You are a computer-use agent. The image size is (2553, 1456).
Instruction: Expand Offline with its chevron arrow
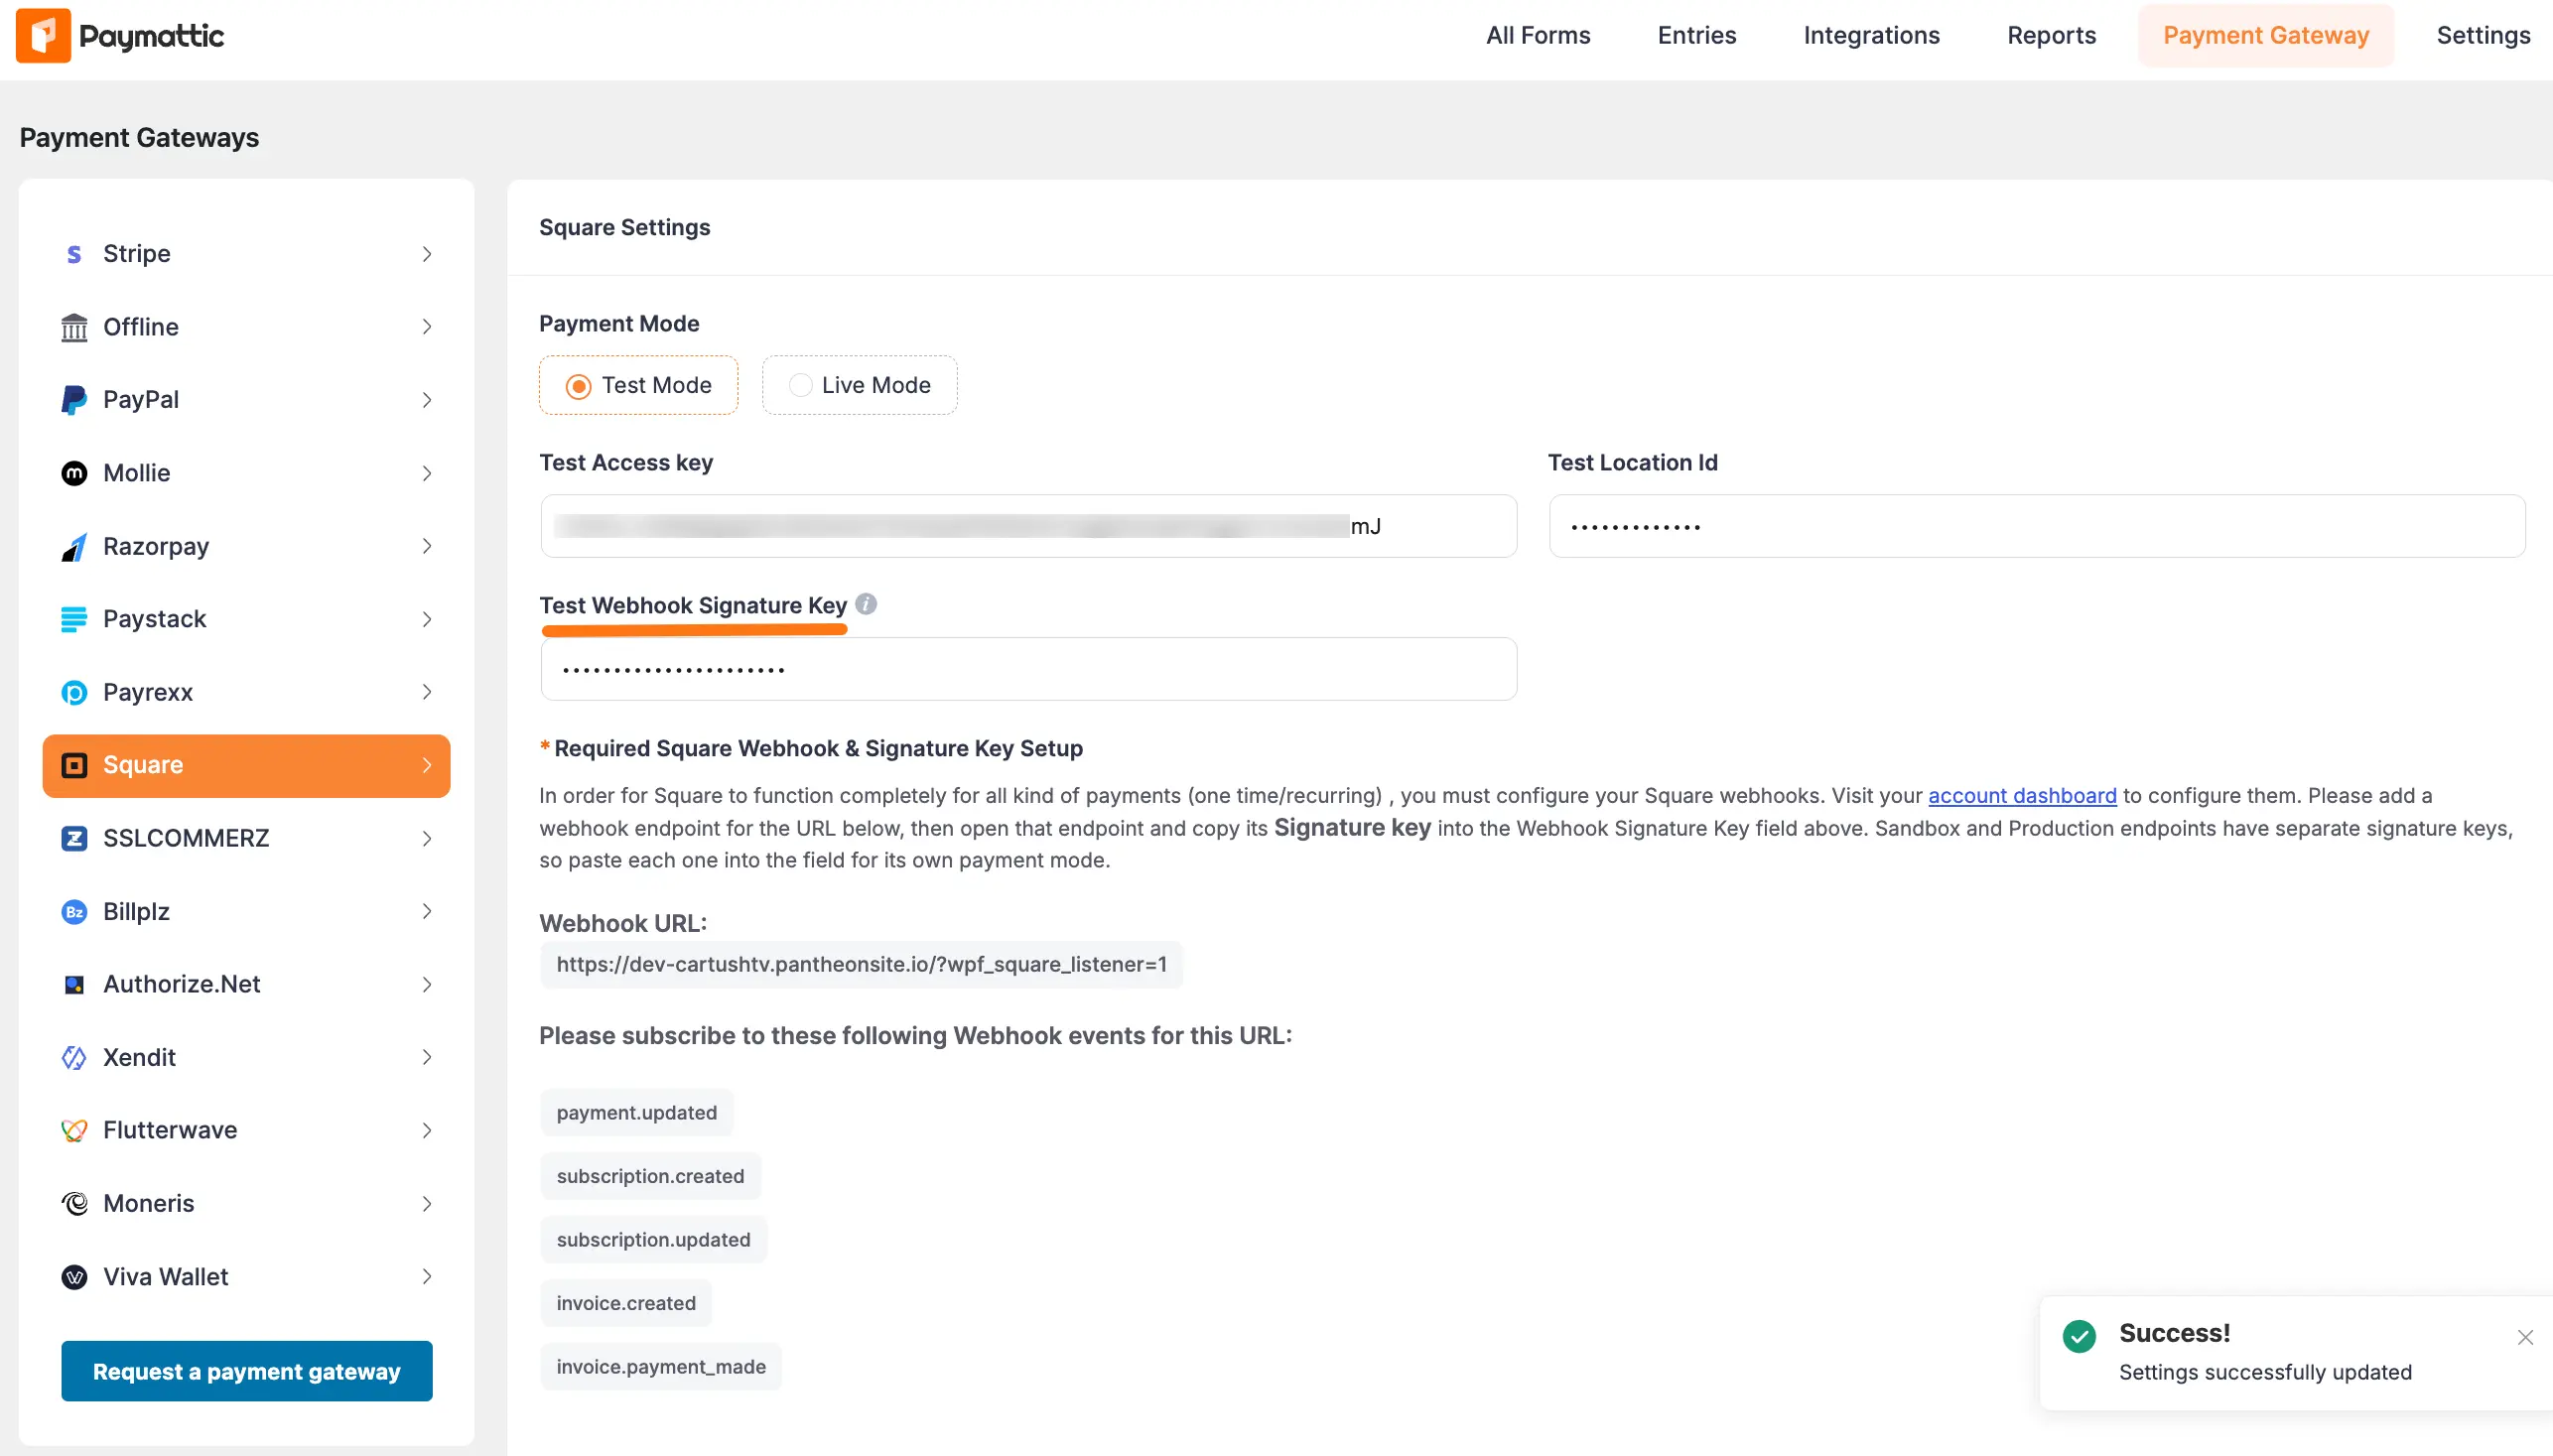tap(427, 327)
